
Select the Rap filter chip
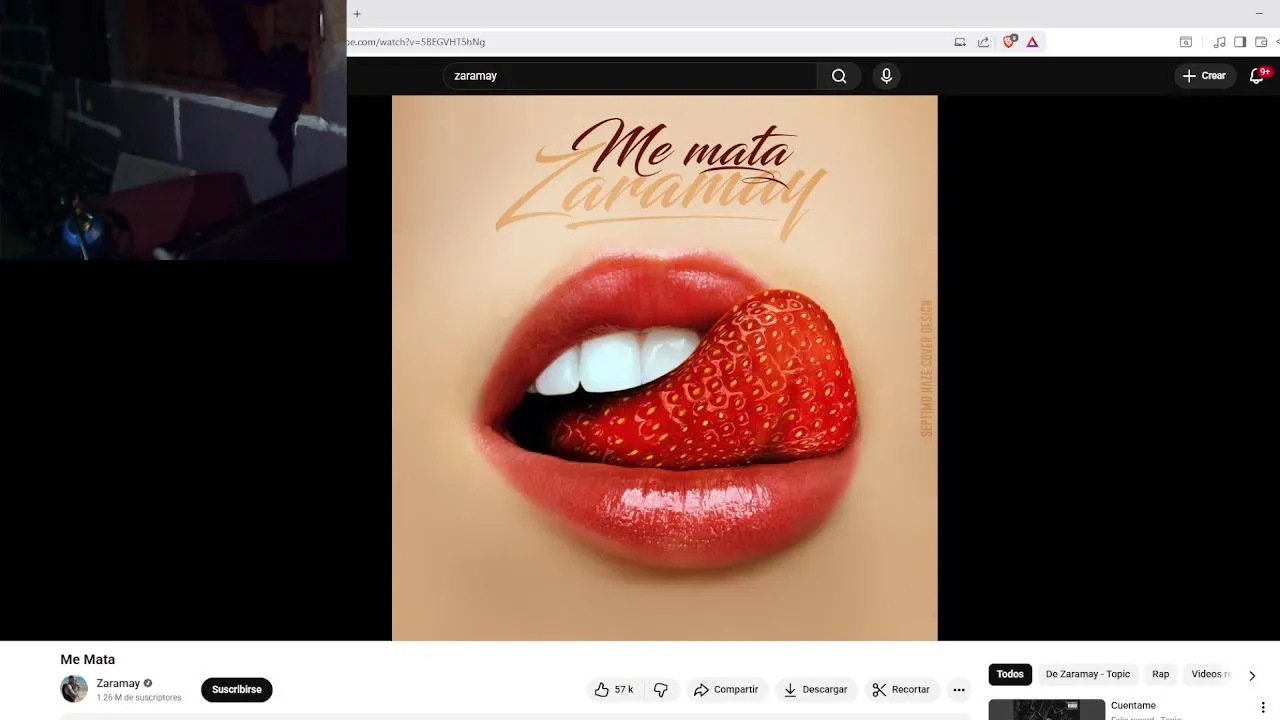(x=1161, y=675)
